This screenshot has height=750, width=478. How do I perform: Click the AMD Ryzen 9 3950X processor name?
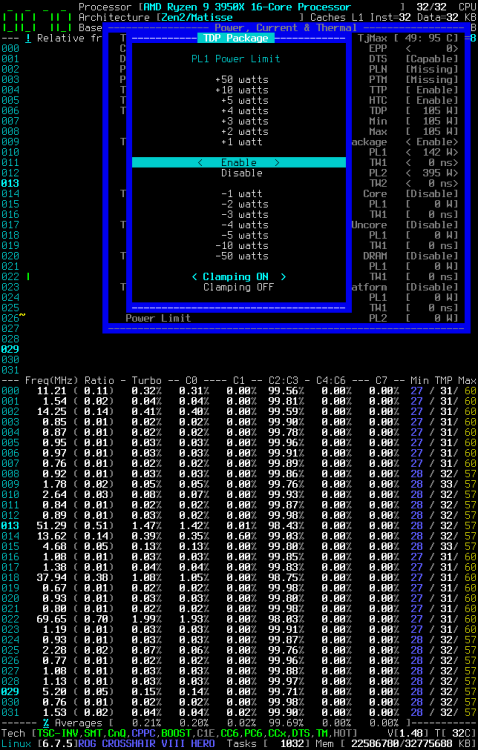pos(248,7)
